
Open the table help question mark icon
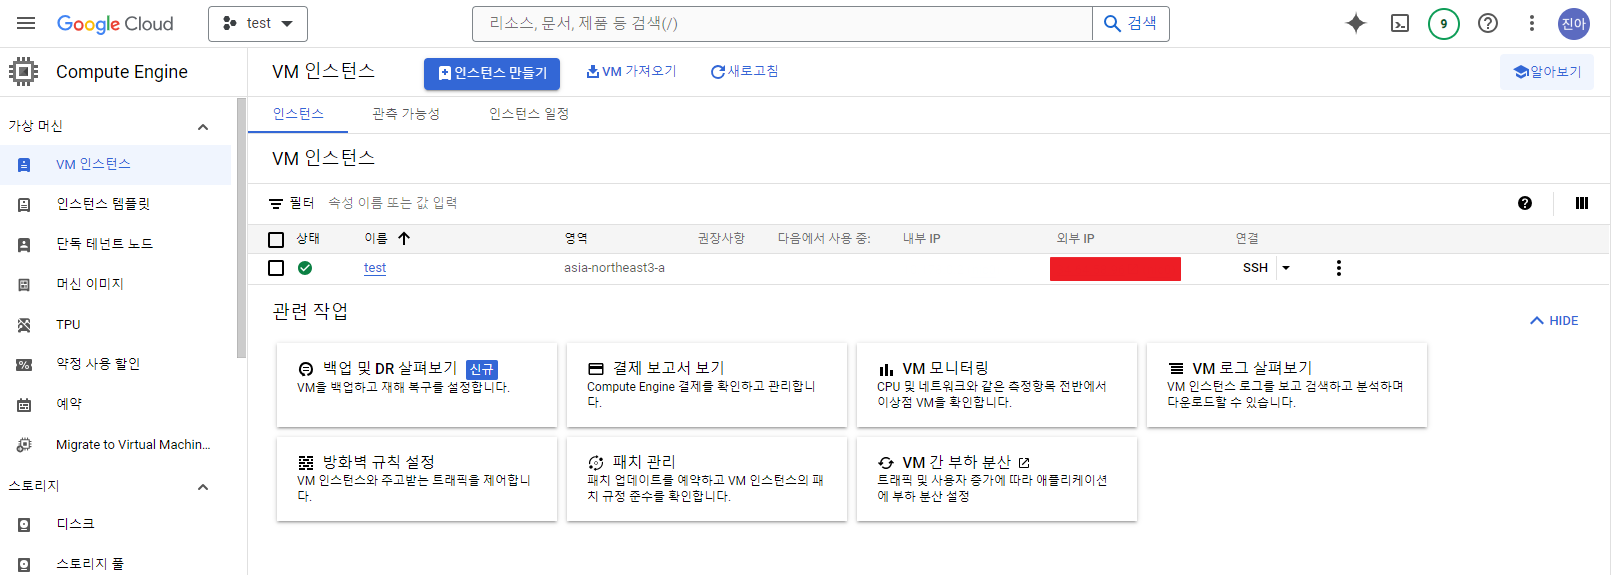click(1525, 203)
